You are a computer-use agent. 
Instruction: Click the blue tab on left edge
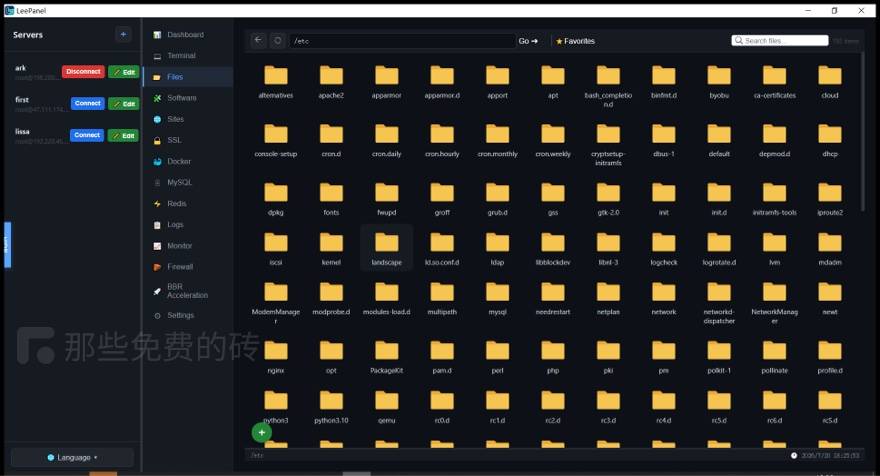point(7,245)
